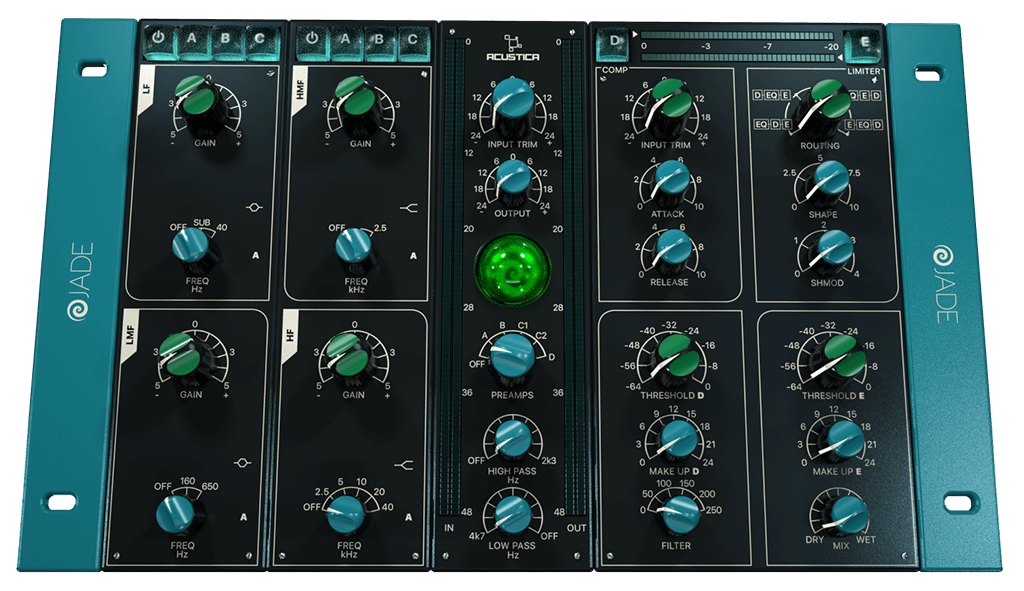Click the LF FREQ Hz selector knob
The width and height of the screenshot is (1024, 591).
[x=193, y=249]
